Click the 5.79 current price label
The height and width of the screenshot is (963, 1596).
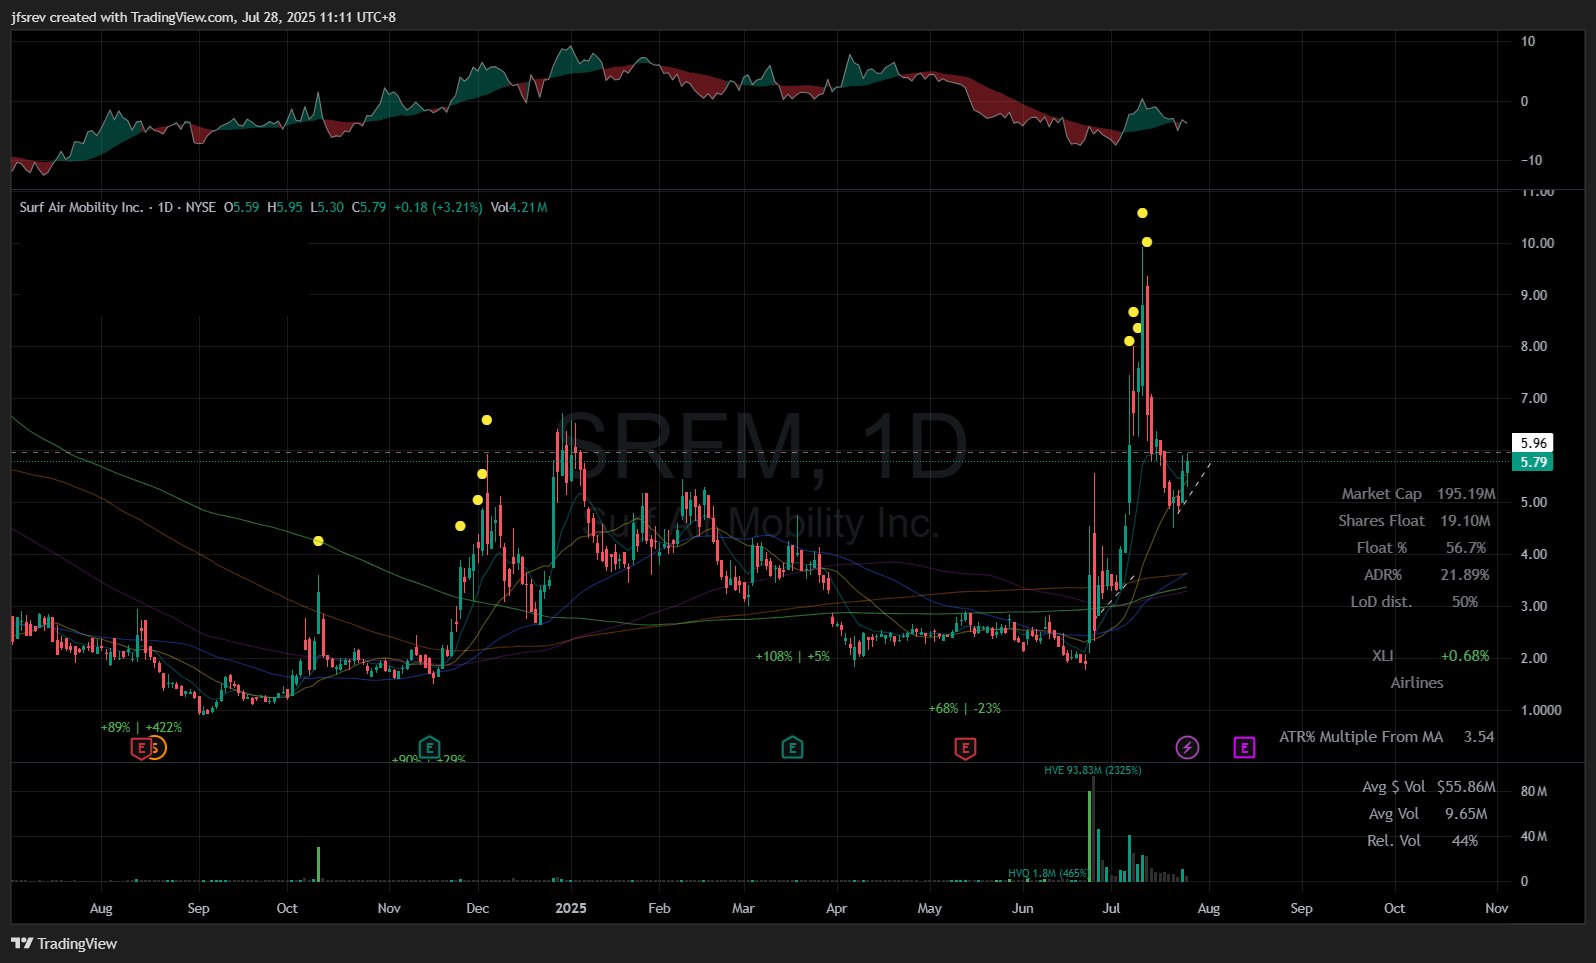coord(1534,462)
